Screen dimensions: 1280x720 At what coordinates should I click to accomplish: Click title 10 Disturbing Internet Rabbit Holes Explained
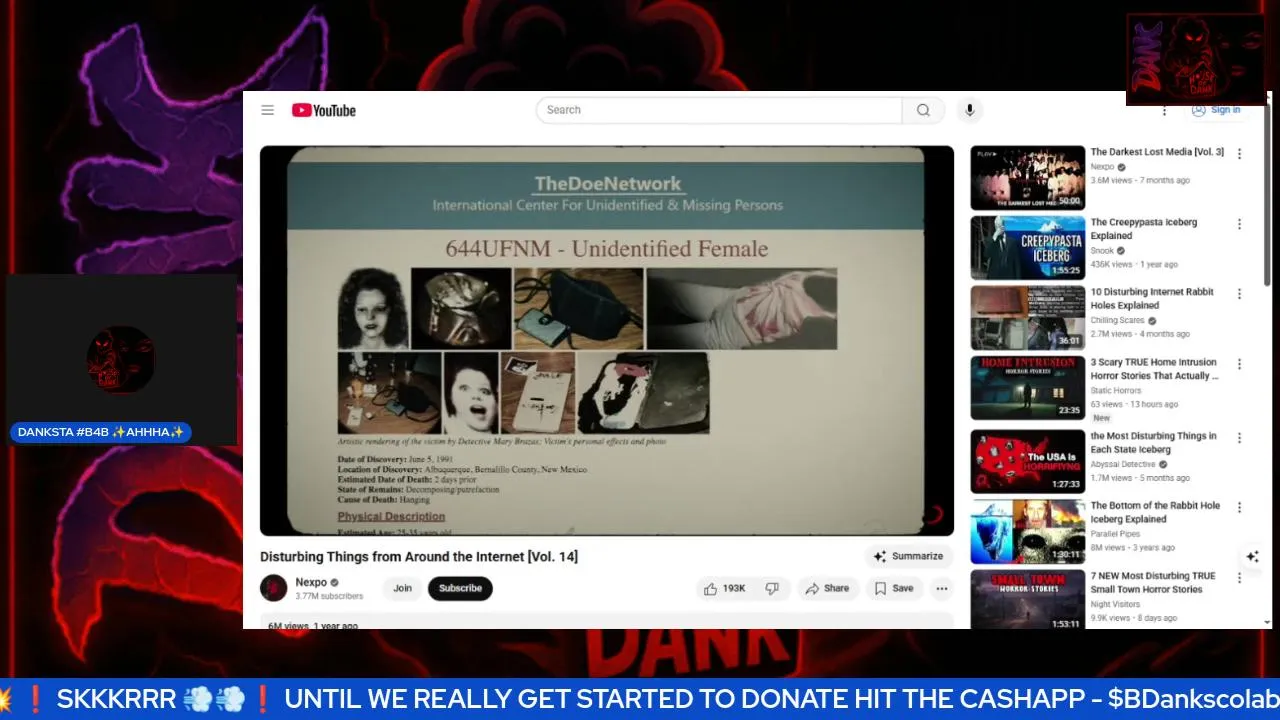1152,299
